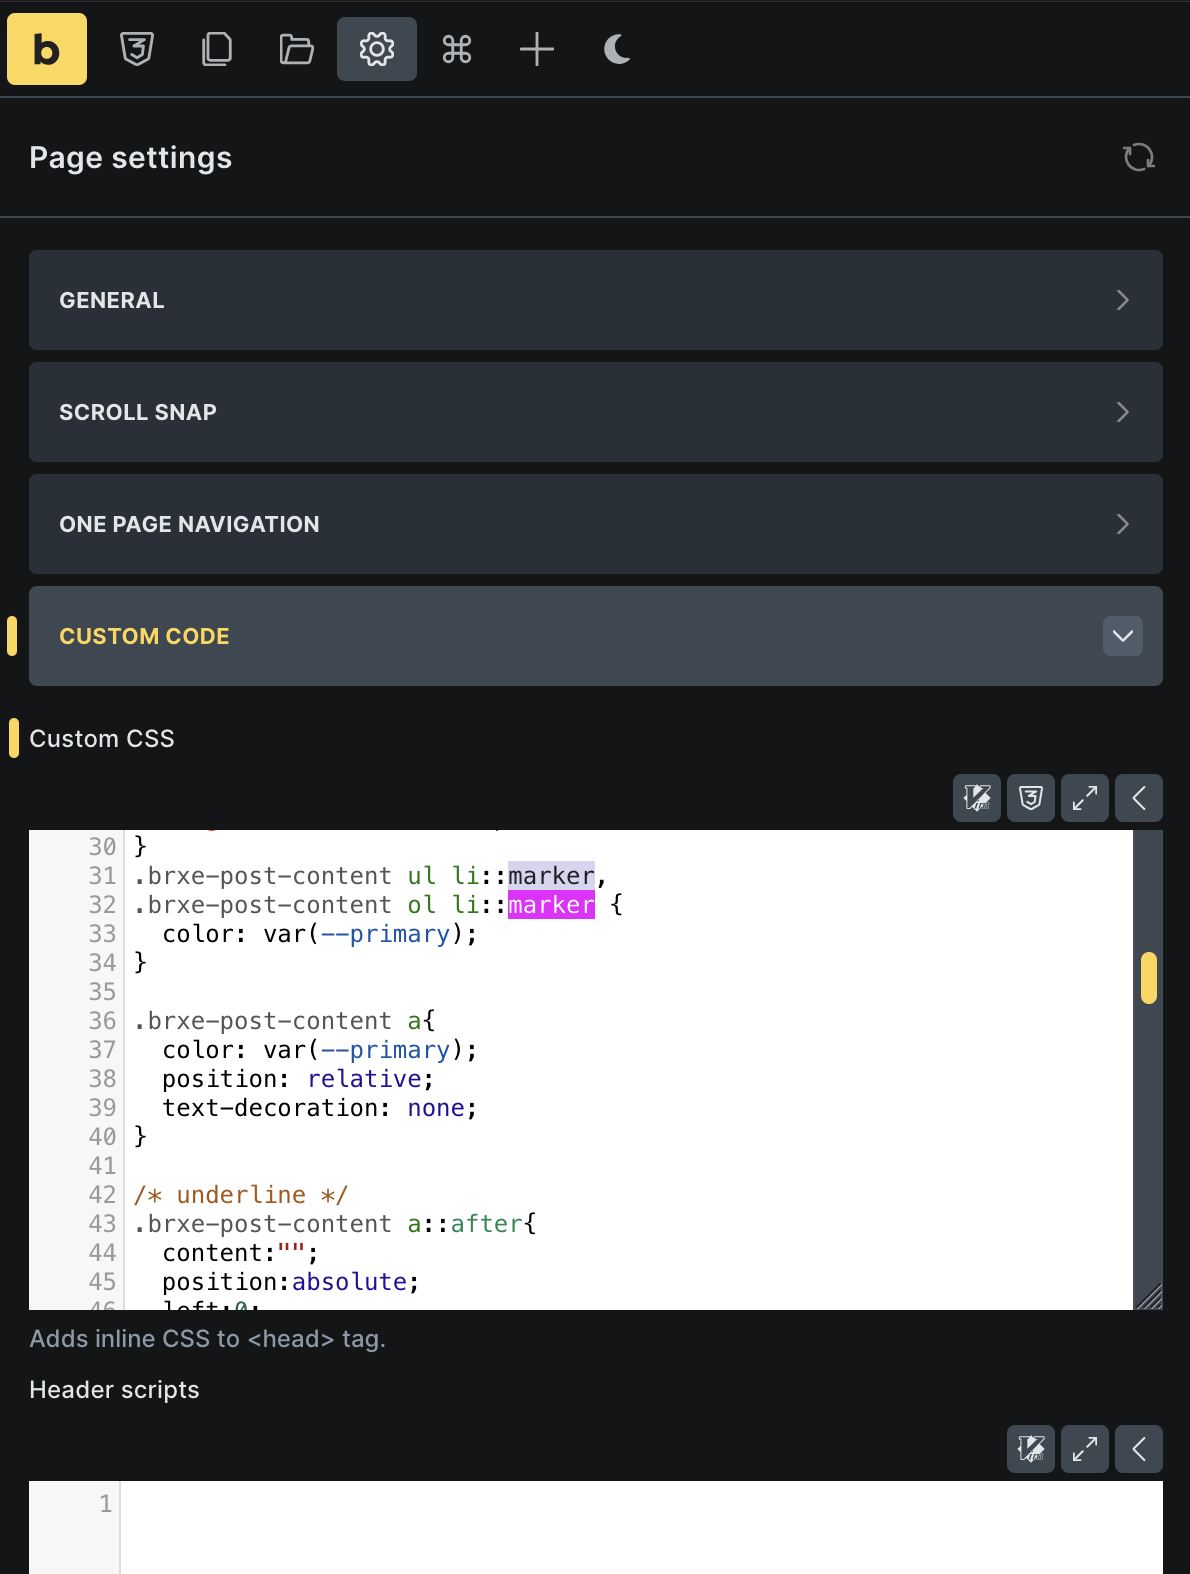Open the Pages icon in top toolbar
Viewport: 1190px width, 1574px height.
click(217, 49)
